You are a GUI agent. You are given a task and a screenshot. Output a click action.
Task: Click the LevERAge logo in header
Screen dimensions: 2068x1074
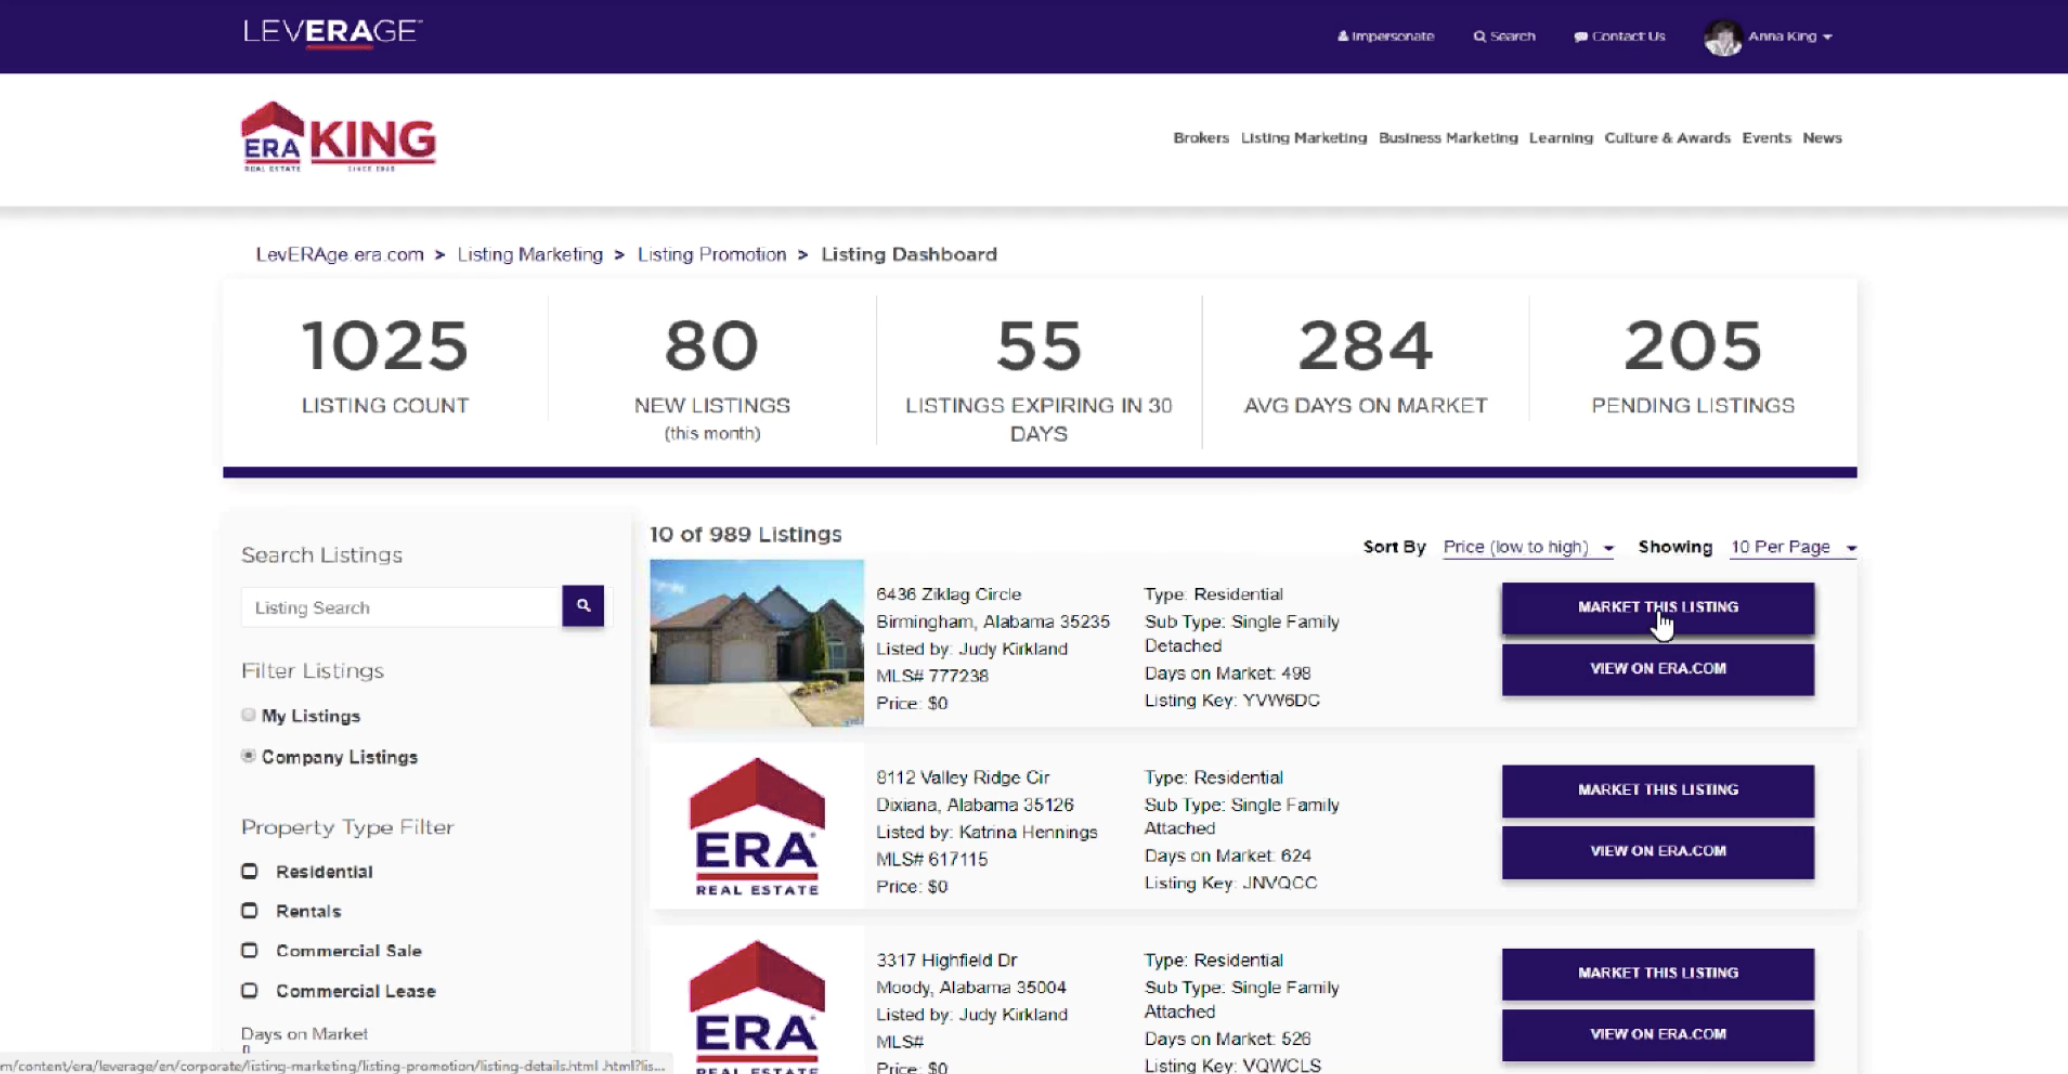tap(332, 32)
